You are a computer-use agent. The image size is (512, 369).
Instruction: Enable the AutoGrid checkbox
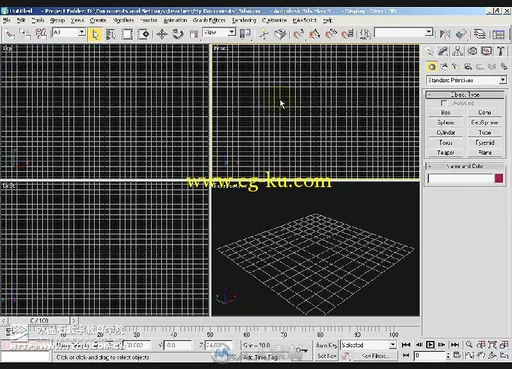444,103
